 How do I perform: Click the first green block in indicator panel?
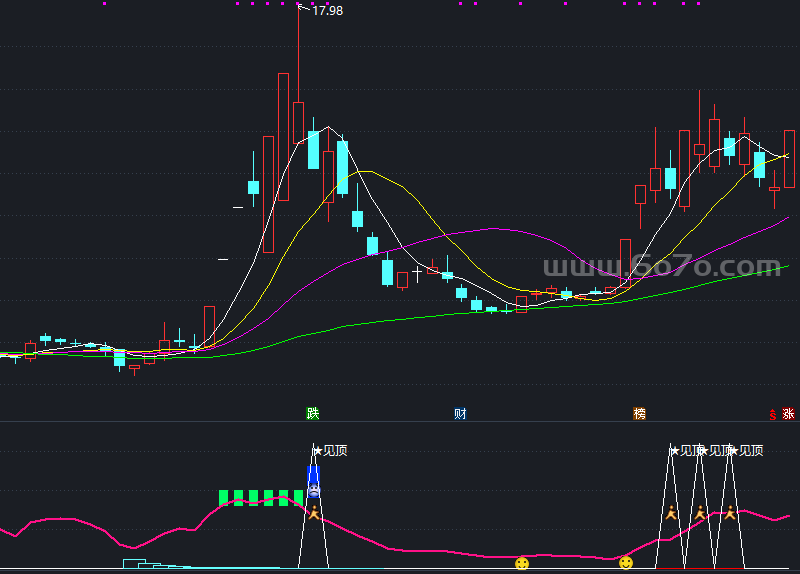(225, 497)
